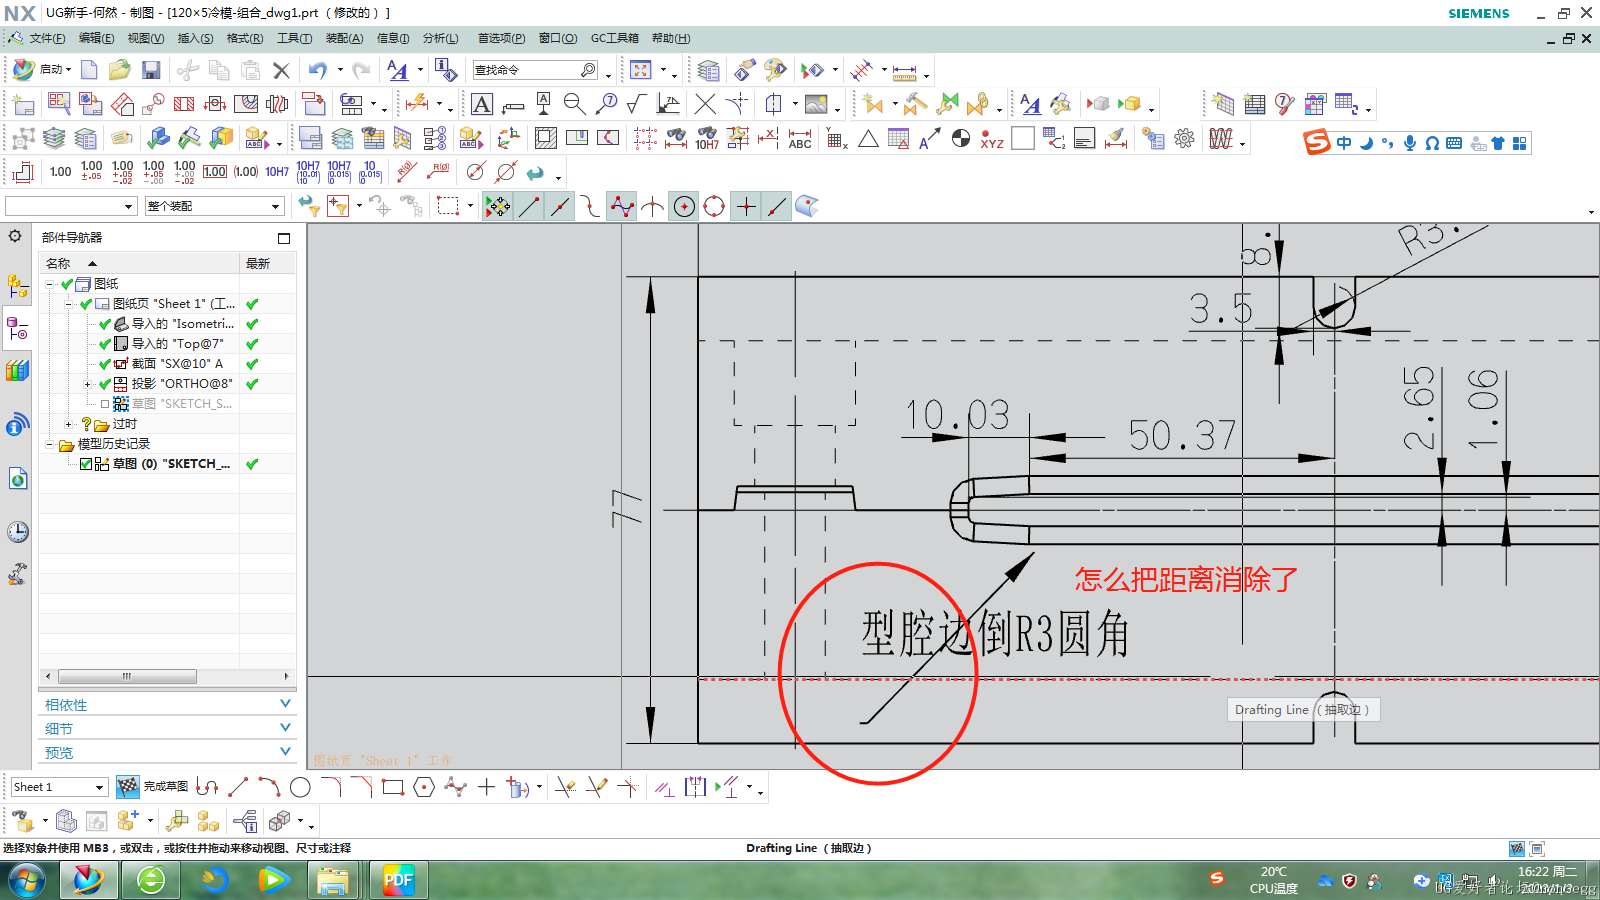Select the Note annotation 'A' tool
The height and width of the screenshot is (900, 1600).
[482, 104]
